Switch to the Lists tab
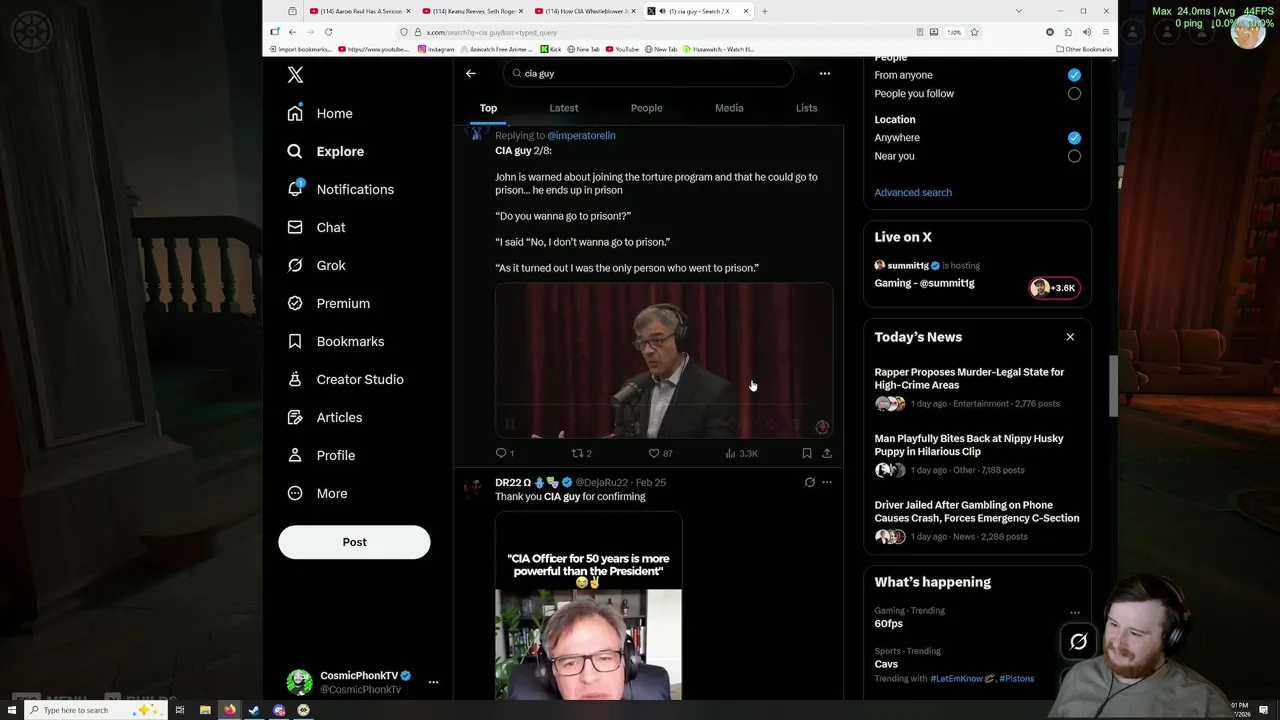The width and height of the screenshot is (1280, 720). (x=807, y=108)
